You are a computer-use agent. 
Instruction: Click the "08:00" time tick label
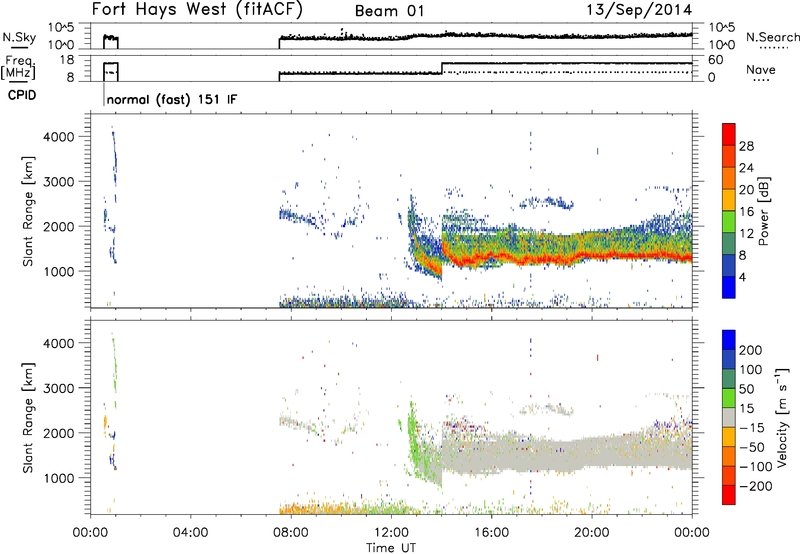coord(291,533)
